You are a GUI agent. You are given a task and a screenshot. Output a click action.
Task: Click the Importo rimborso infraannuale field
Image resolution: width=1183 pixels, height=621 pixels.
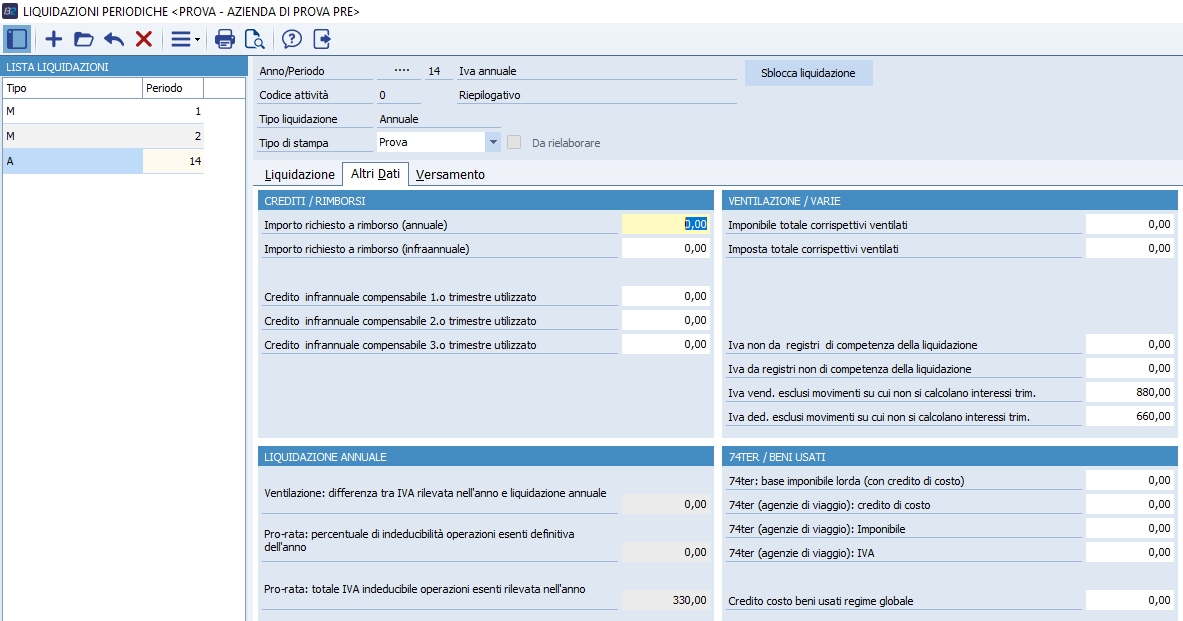666,249
